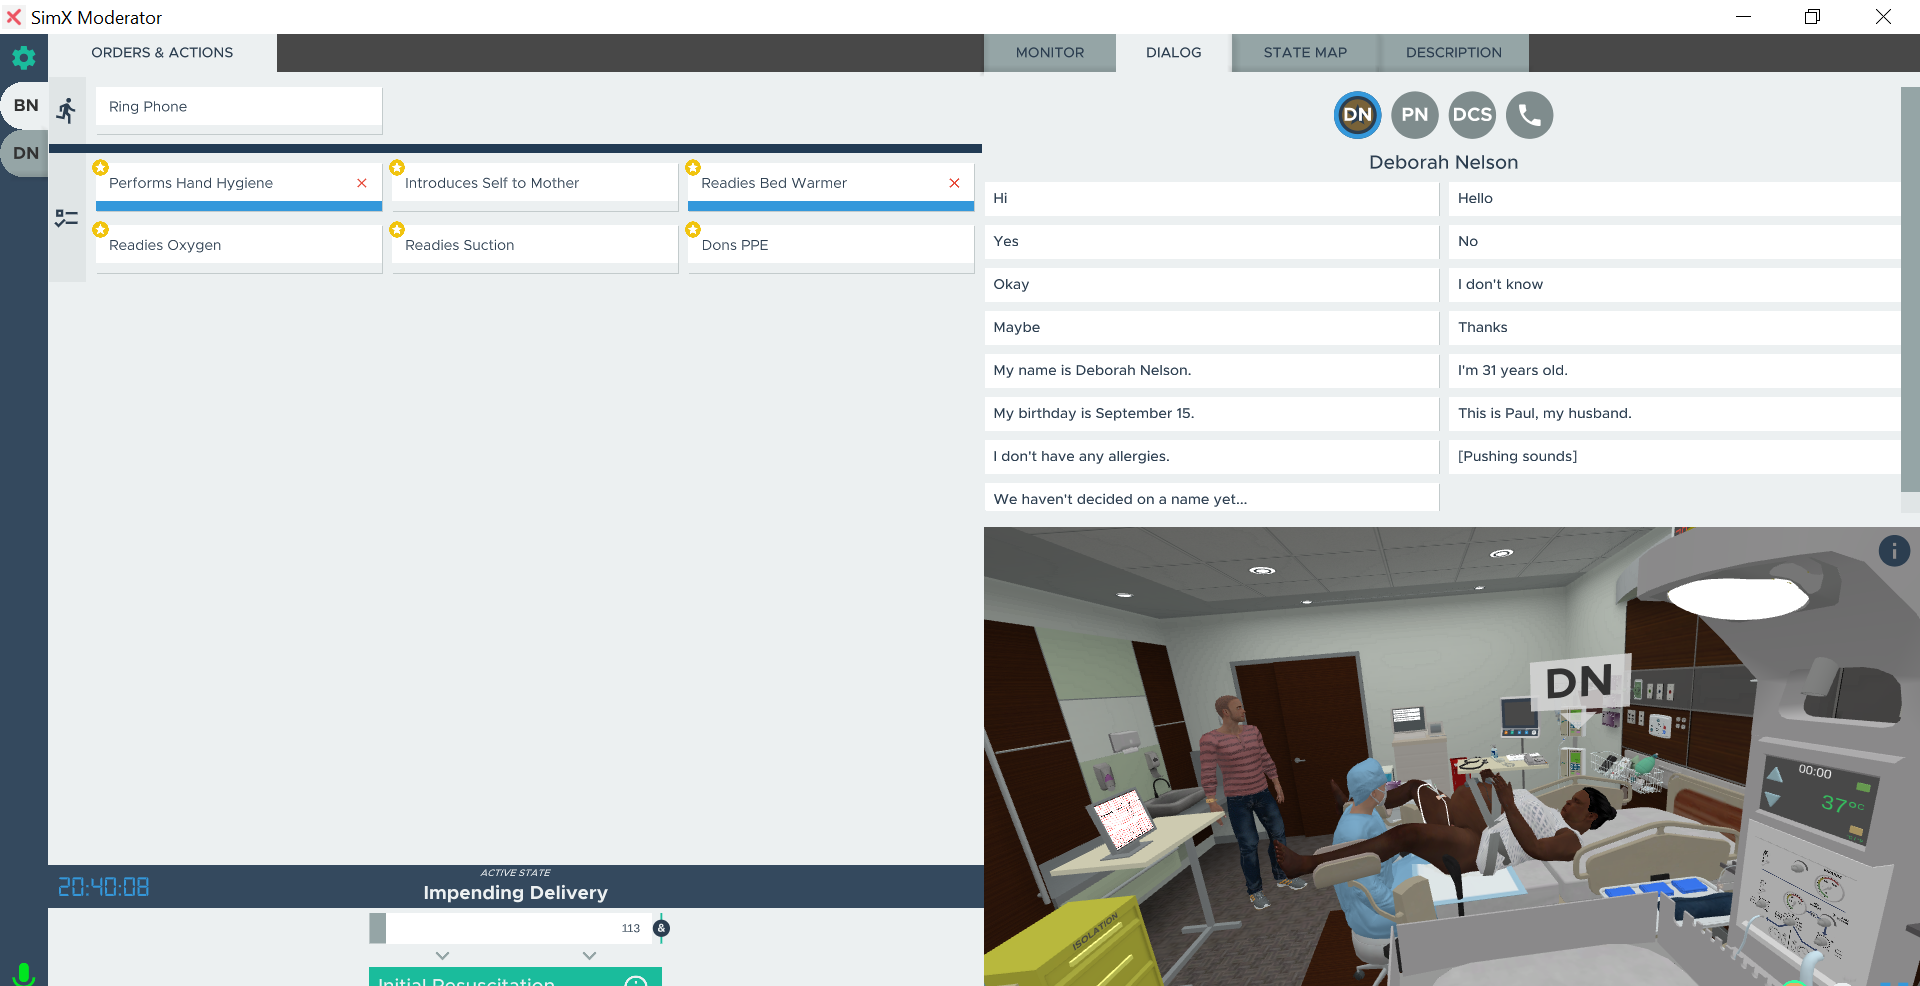Select the PN character avatar
Image resolution: width=1920 pixels, height=986 pixels.
(1414, 115)
